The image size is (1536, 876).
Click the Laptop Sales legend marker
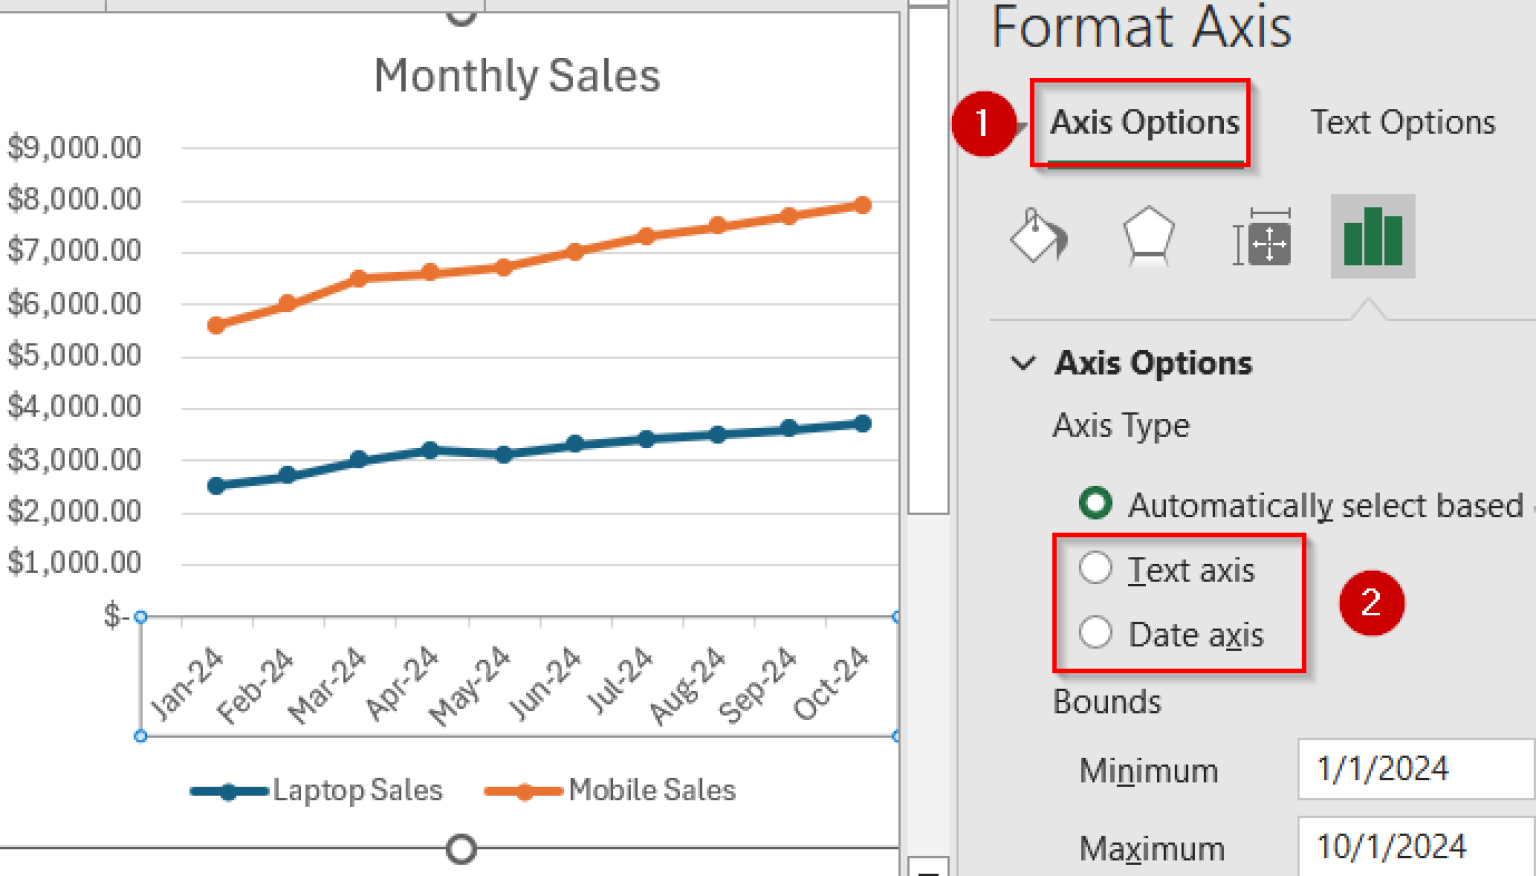click(x=228, y=790)
